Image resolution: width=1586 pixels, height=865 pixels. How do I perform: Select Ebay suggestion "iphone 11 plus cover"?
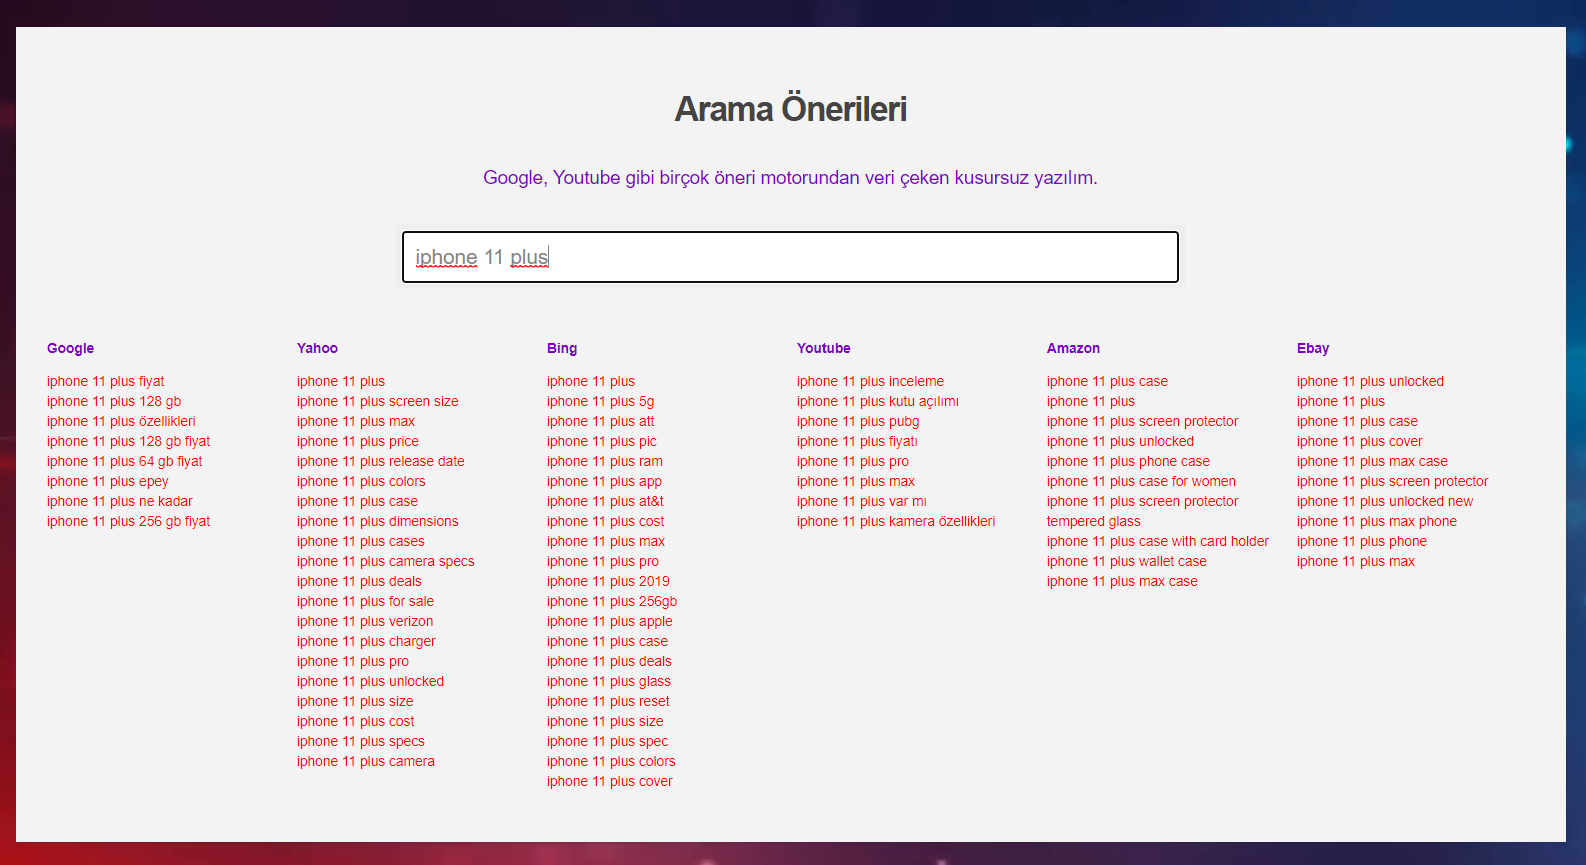[x=1360, y=441]
